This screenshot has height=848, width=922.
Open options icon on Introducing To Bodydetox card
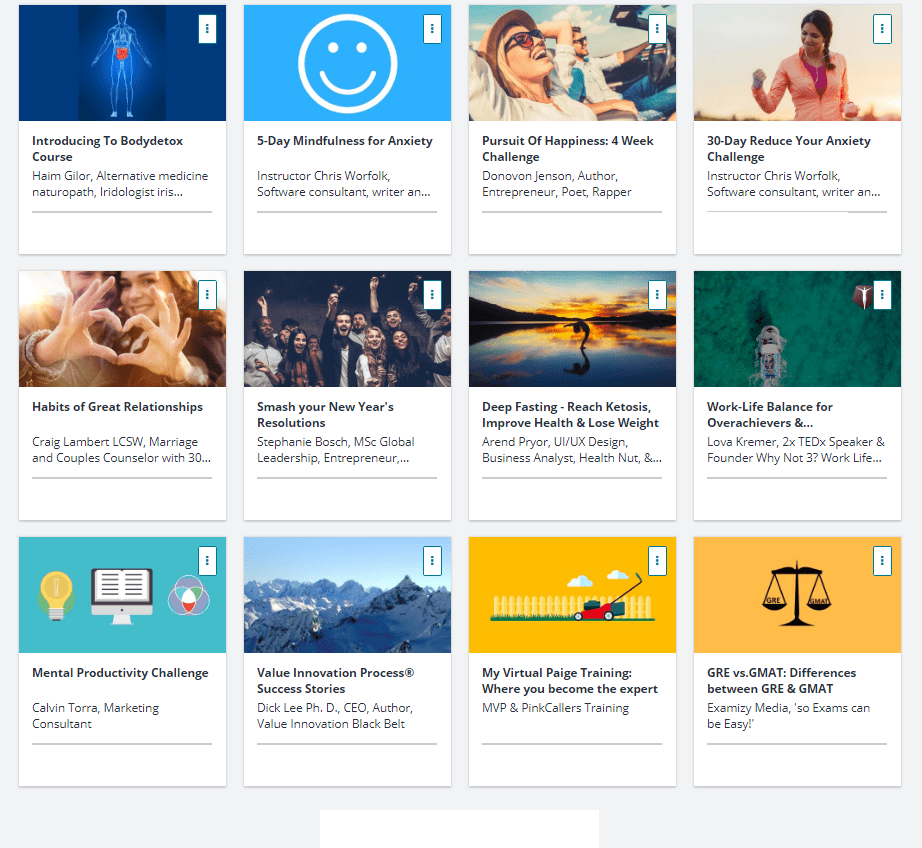207,29
